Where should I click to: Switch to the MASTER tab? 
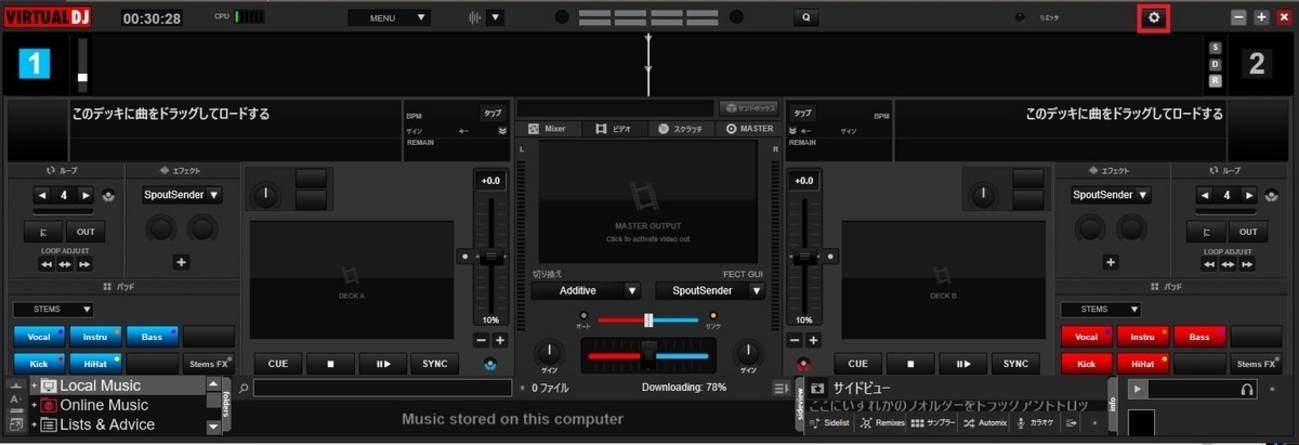[x=749, y=129]
